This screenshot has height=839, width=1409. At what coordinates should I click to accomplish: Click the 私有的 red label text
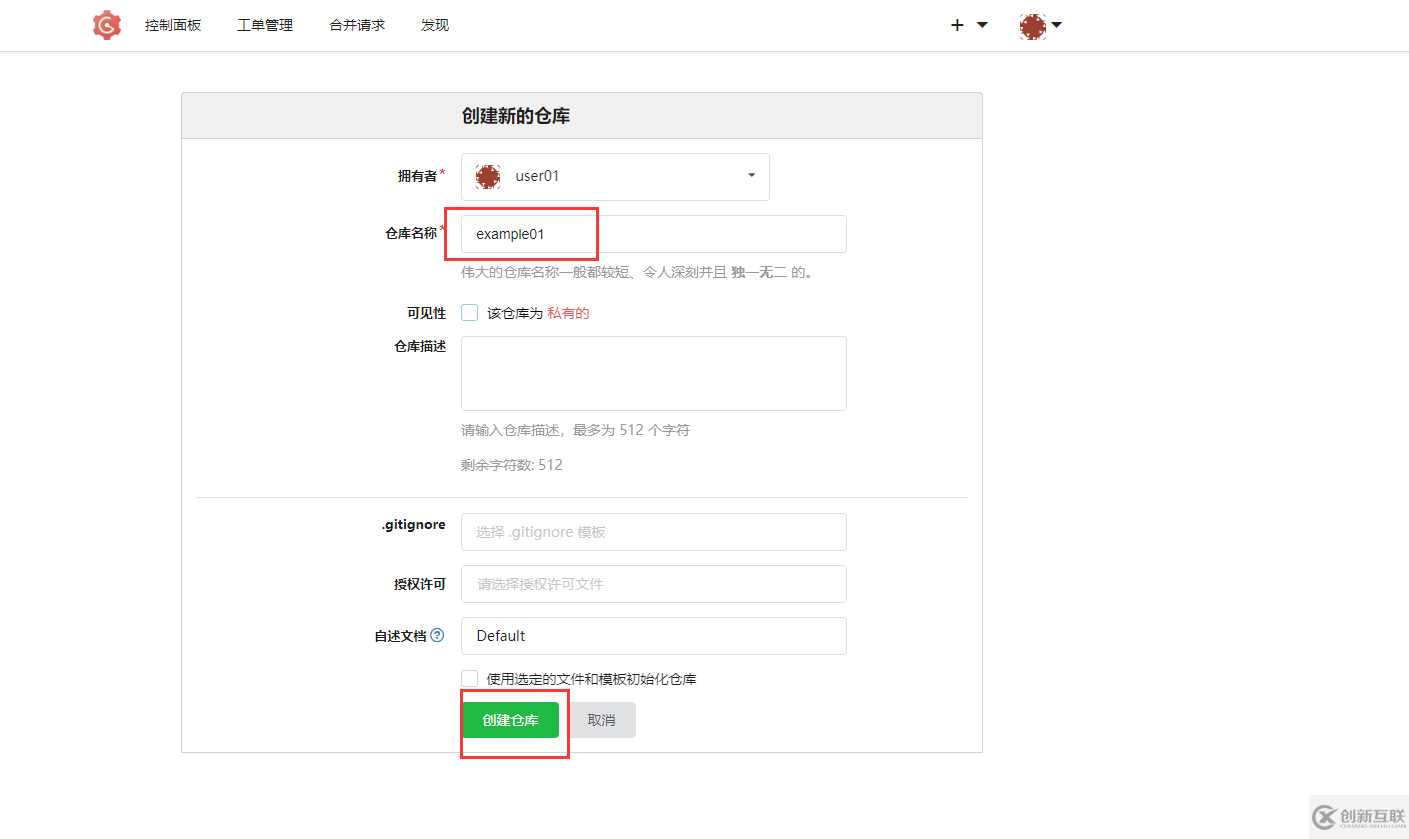pyautogui.click(x=568, y=313)
